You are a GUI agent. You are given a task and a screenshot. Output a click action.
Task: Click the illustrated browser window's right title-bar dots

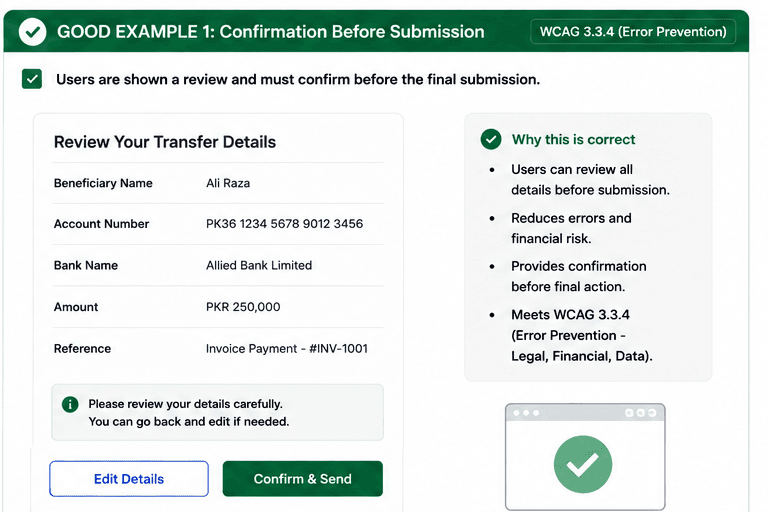click(641, 413)
